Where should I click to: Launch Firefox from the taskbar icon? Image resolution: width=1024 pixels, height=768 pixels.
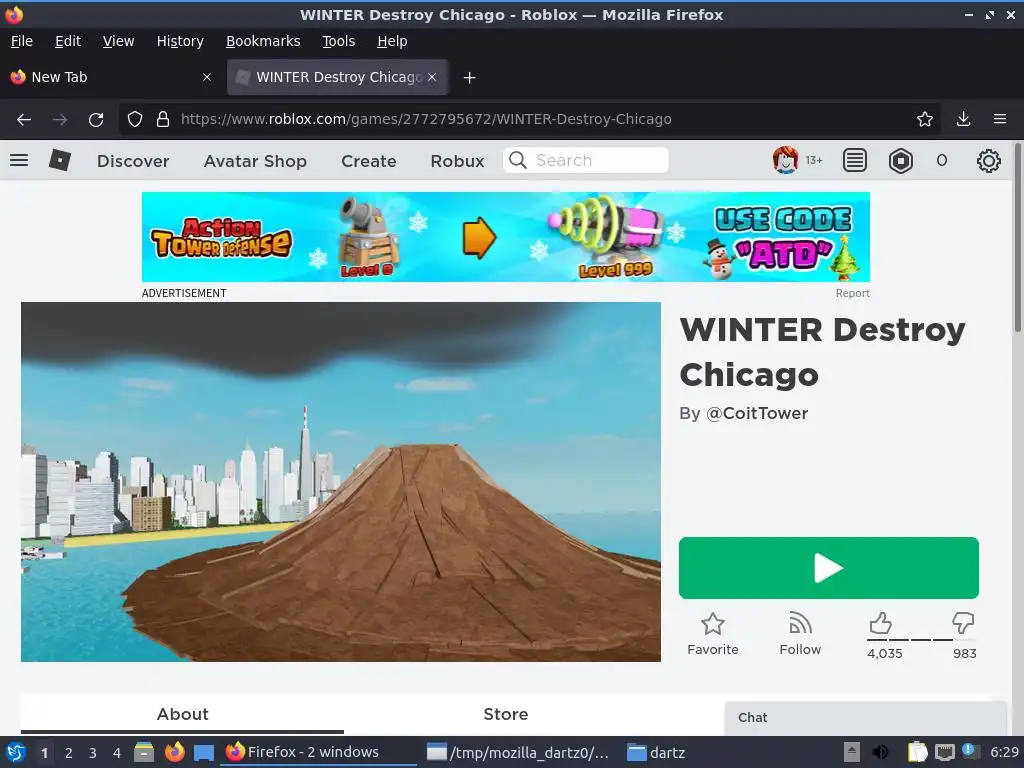pyautogui.click(x=174, y=752)
